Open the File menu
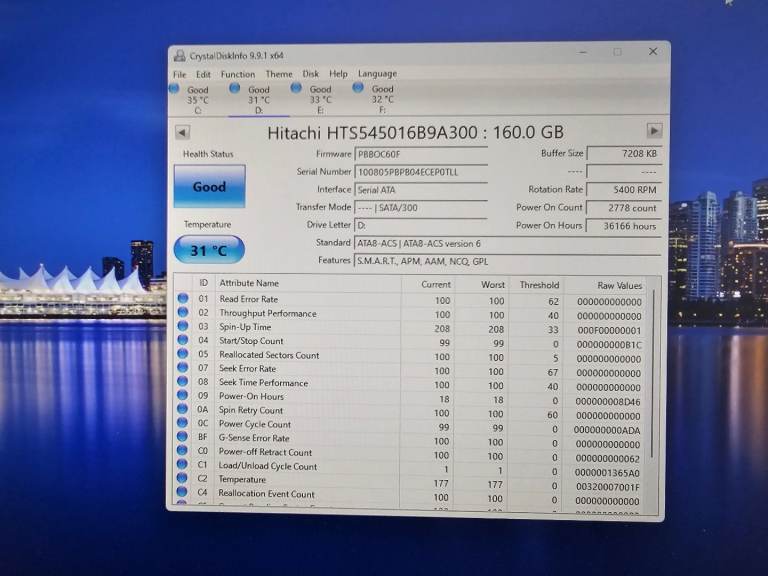 point(179,74)
